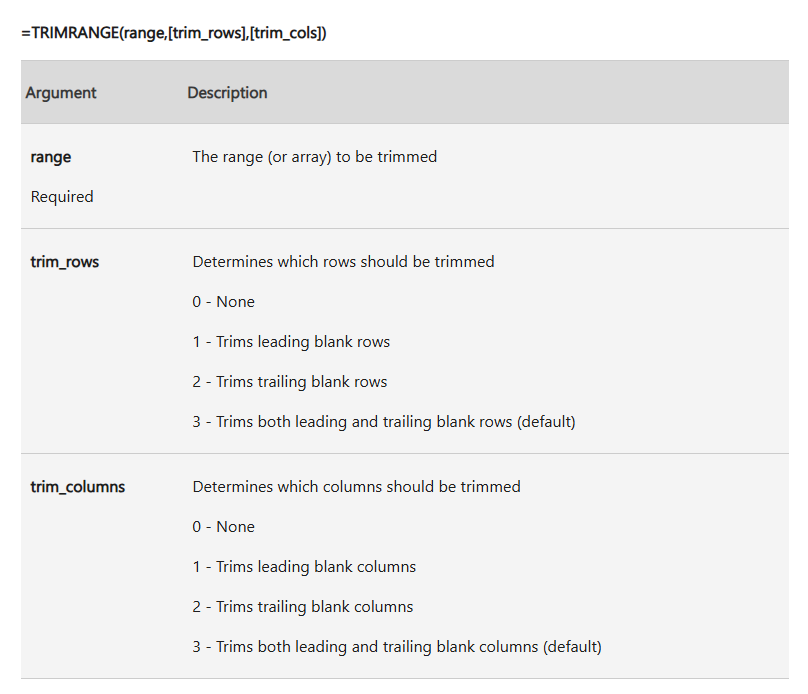Click the default option for trimming columns
The width and height of the screenshot is (808, 694).
396,647
